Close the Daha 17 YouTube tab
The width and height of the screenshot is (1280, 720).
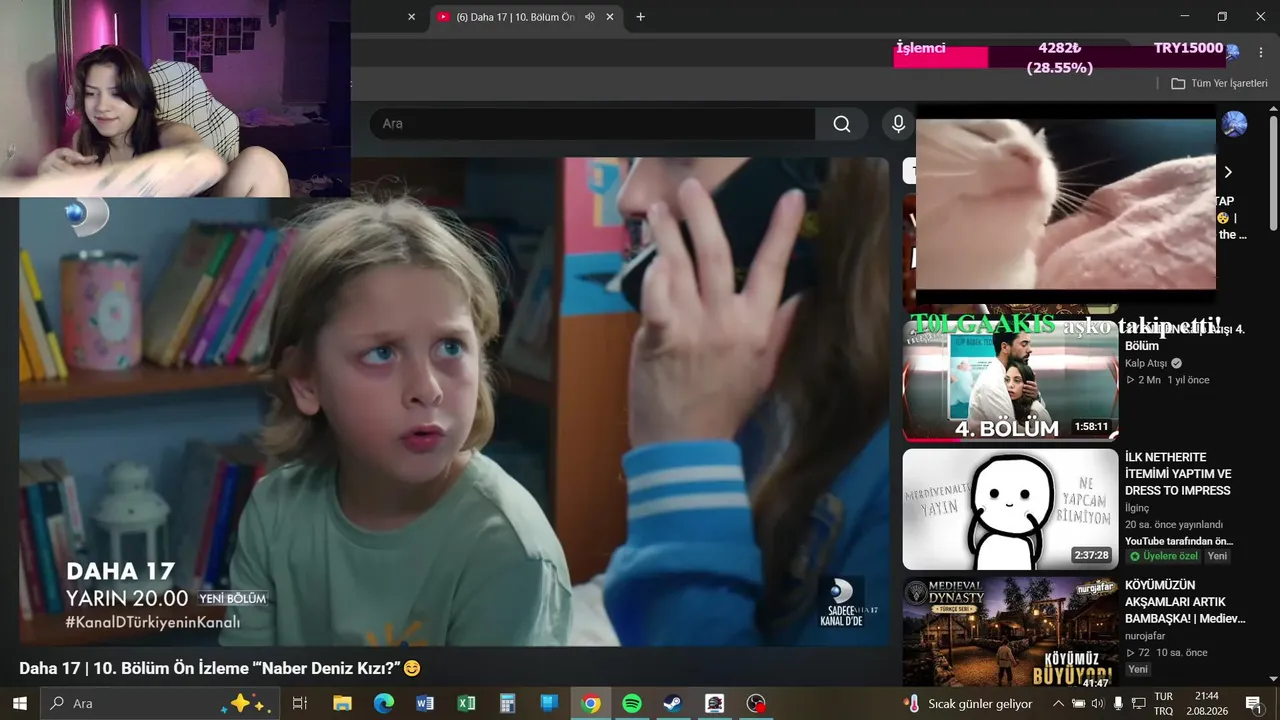610,17
